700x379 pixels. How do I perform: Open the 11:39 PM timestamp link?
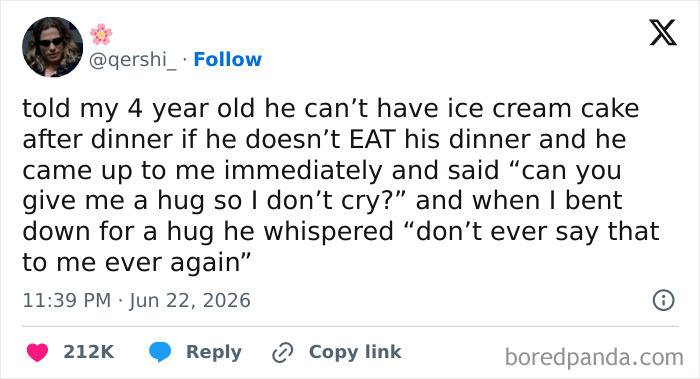pyautogui.click(x=67, y=300)
